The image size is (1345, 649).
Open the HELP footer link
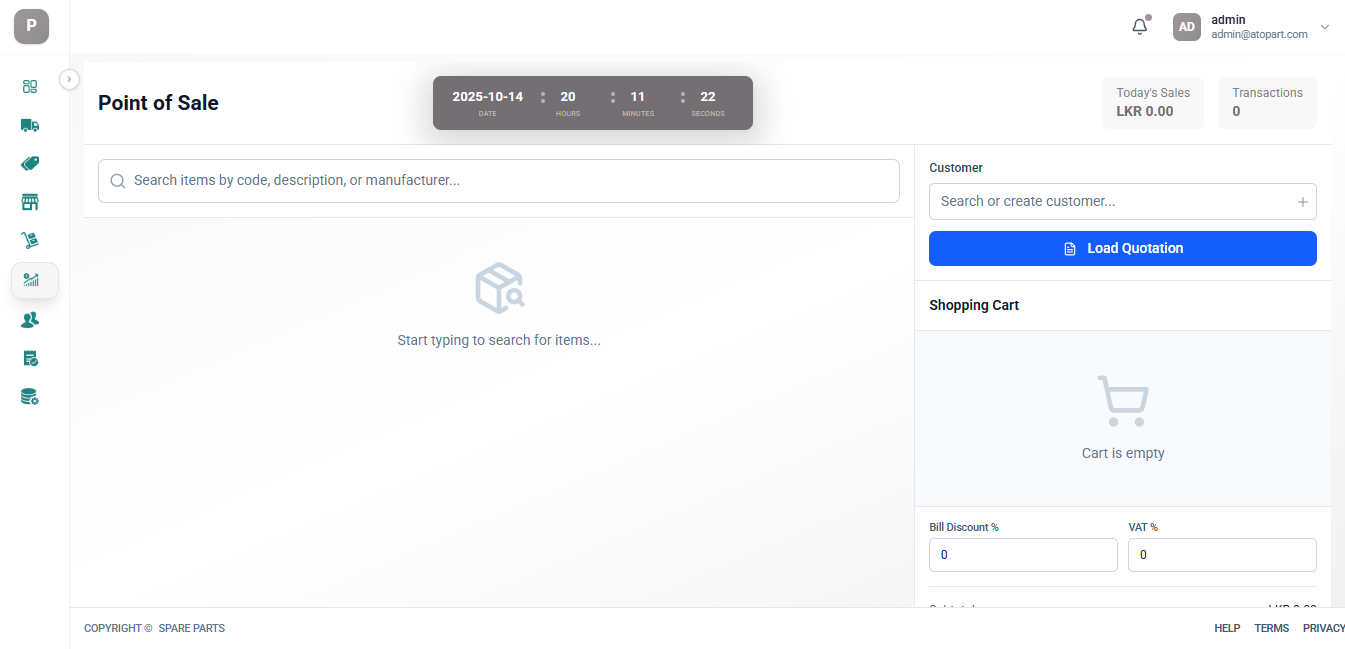(x=1227, y=629)
